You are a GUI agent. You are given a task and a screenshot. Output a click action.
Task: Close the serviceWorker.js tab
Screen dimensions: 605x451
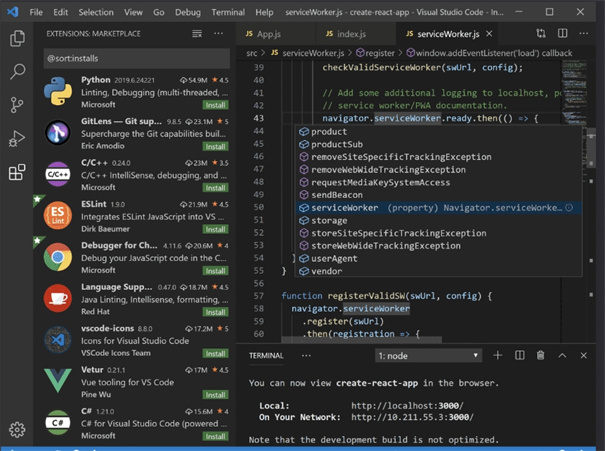pos(489,34)
